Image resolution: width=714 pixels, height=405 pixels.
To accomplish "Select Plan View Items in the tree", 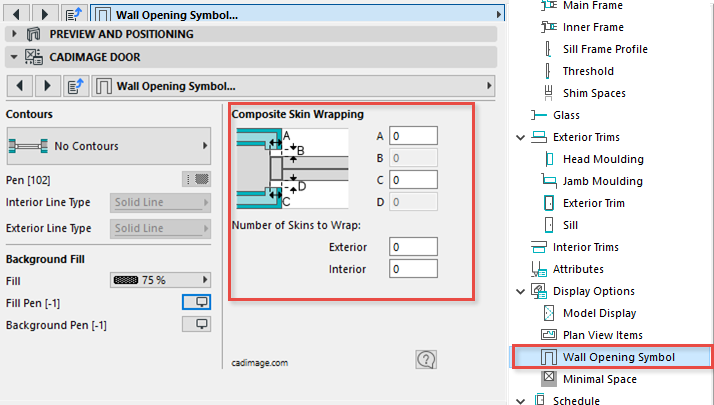I will point(603,335).
